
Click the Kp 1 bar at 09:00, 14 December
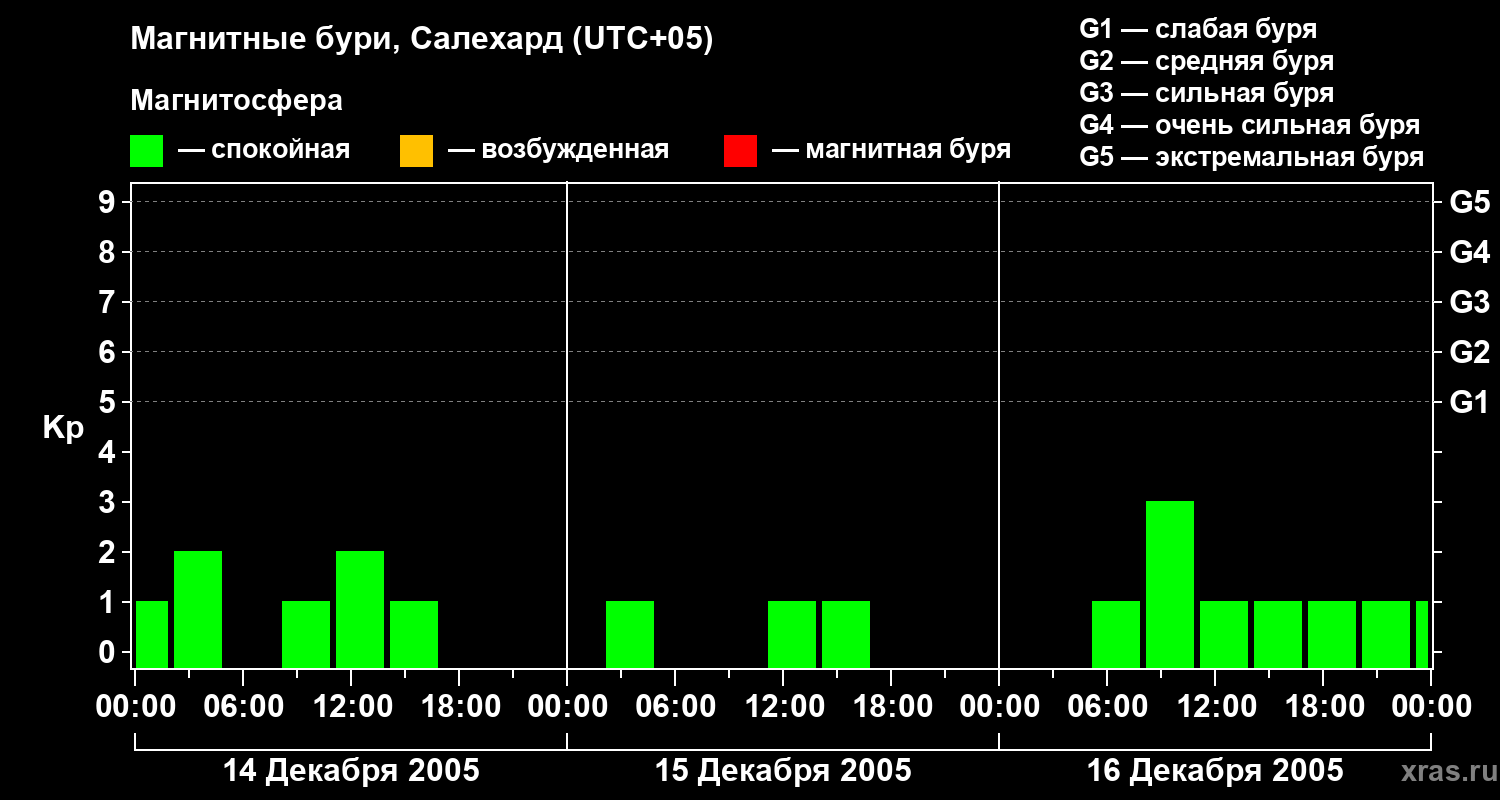[306, 634]
